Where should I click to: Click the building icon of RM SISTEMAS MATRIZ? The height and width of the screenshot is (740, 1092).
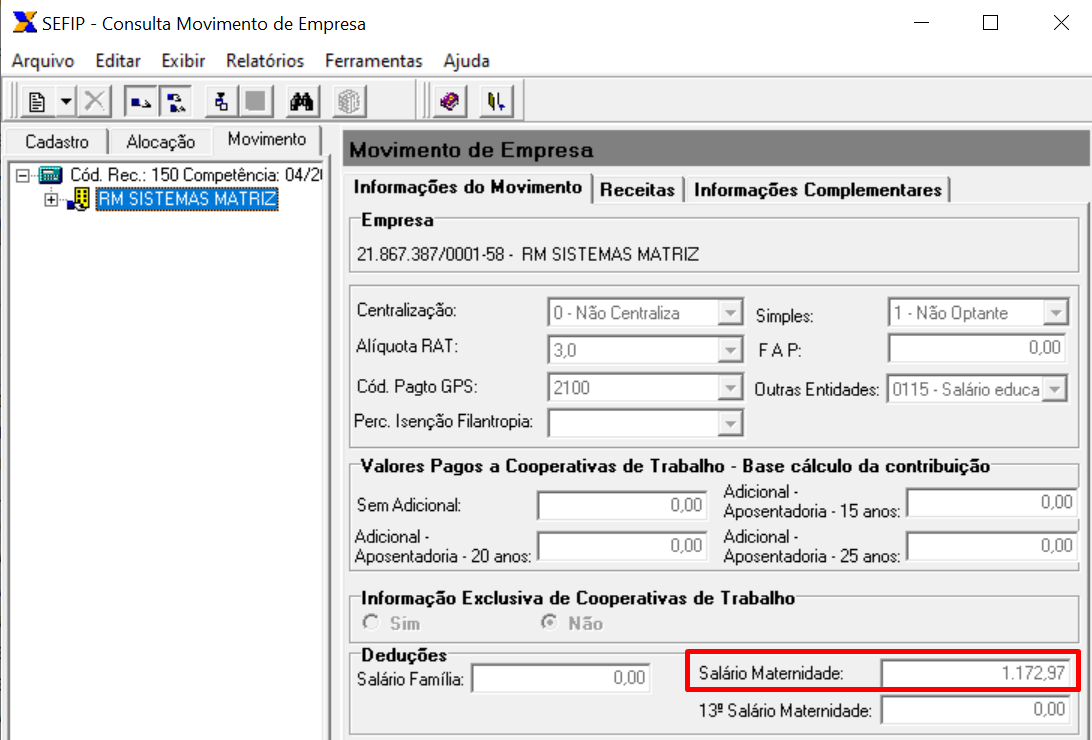click(79, 200)
